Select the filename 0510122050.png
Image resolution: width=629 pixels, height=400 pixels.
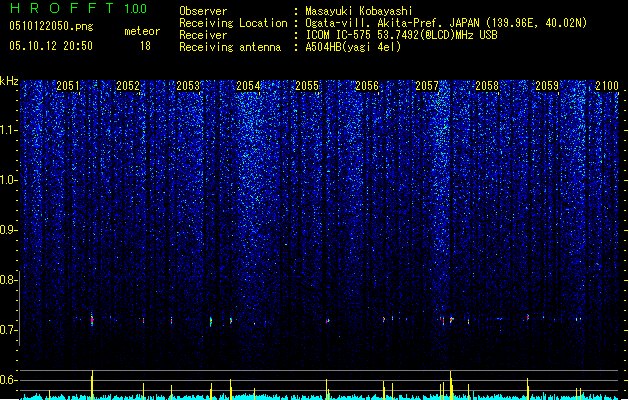[51, 26]
